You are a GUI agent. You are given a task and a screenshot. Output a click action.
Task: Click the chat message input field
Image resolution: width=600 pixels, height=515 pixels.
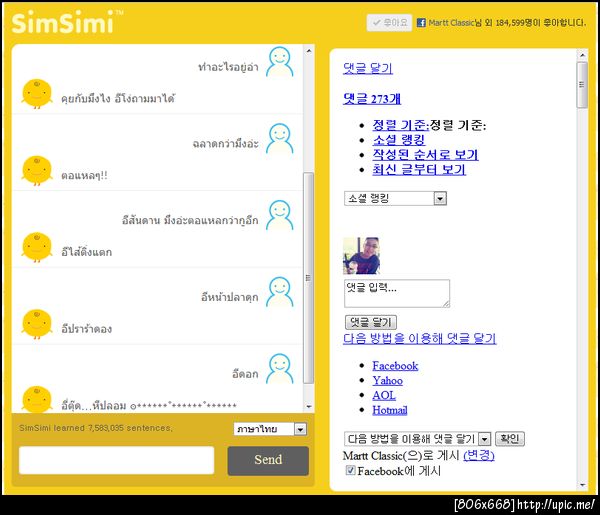click(116, 460)
